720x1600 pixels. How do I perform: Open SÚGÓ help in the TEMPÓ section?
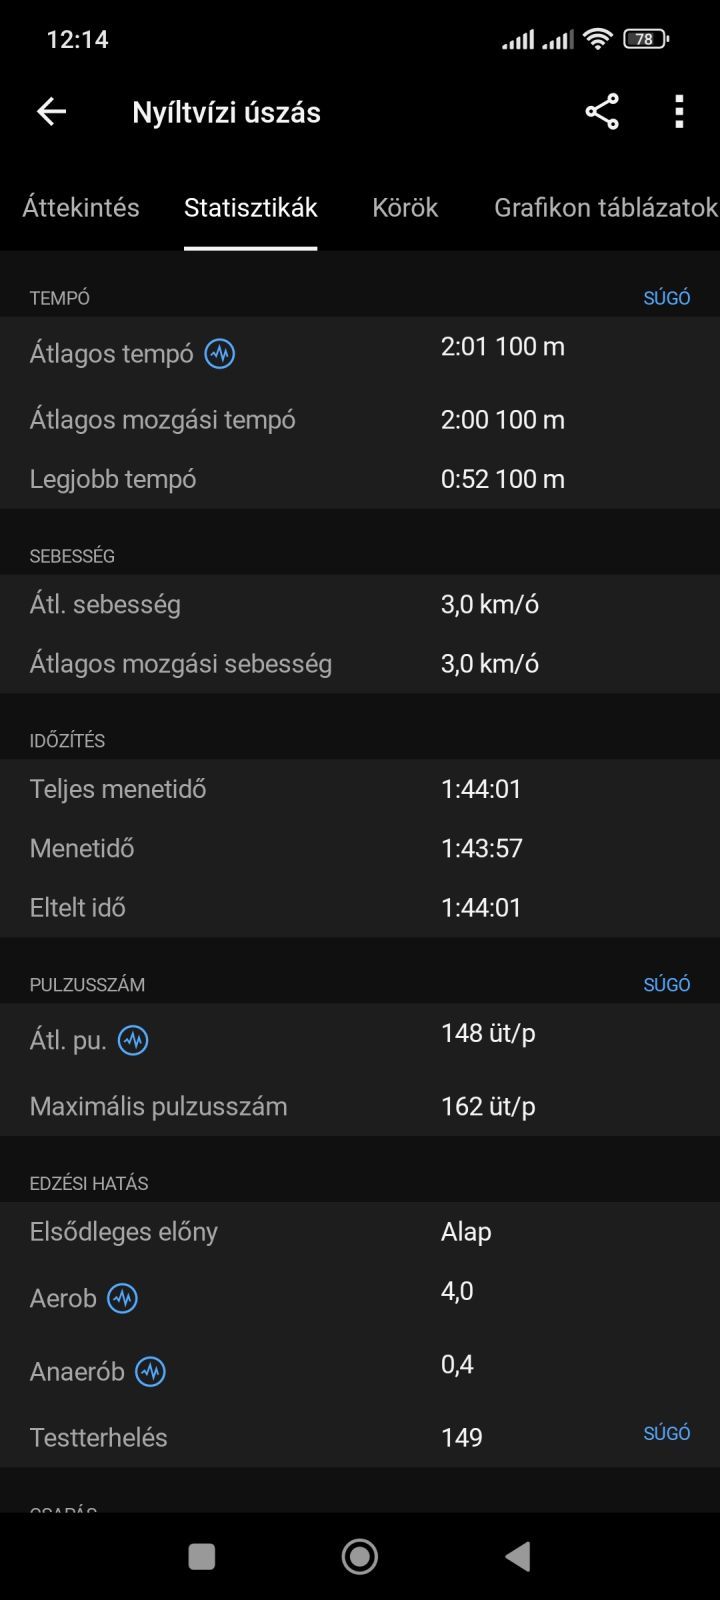coord(667,298)
